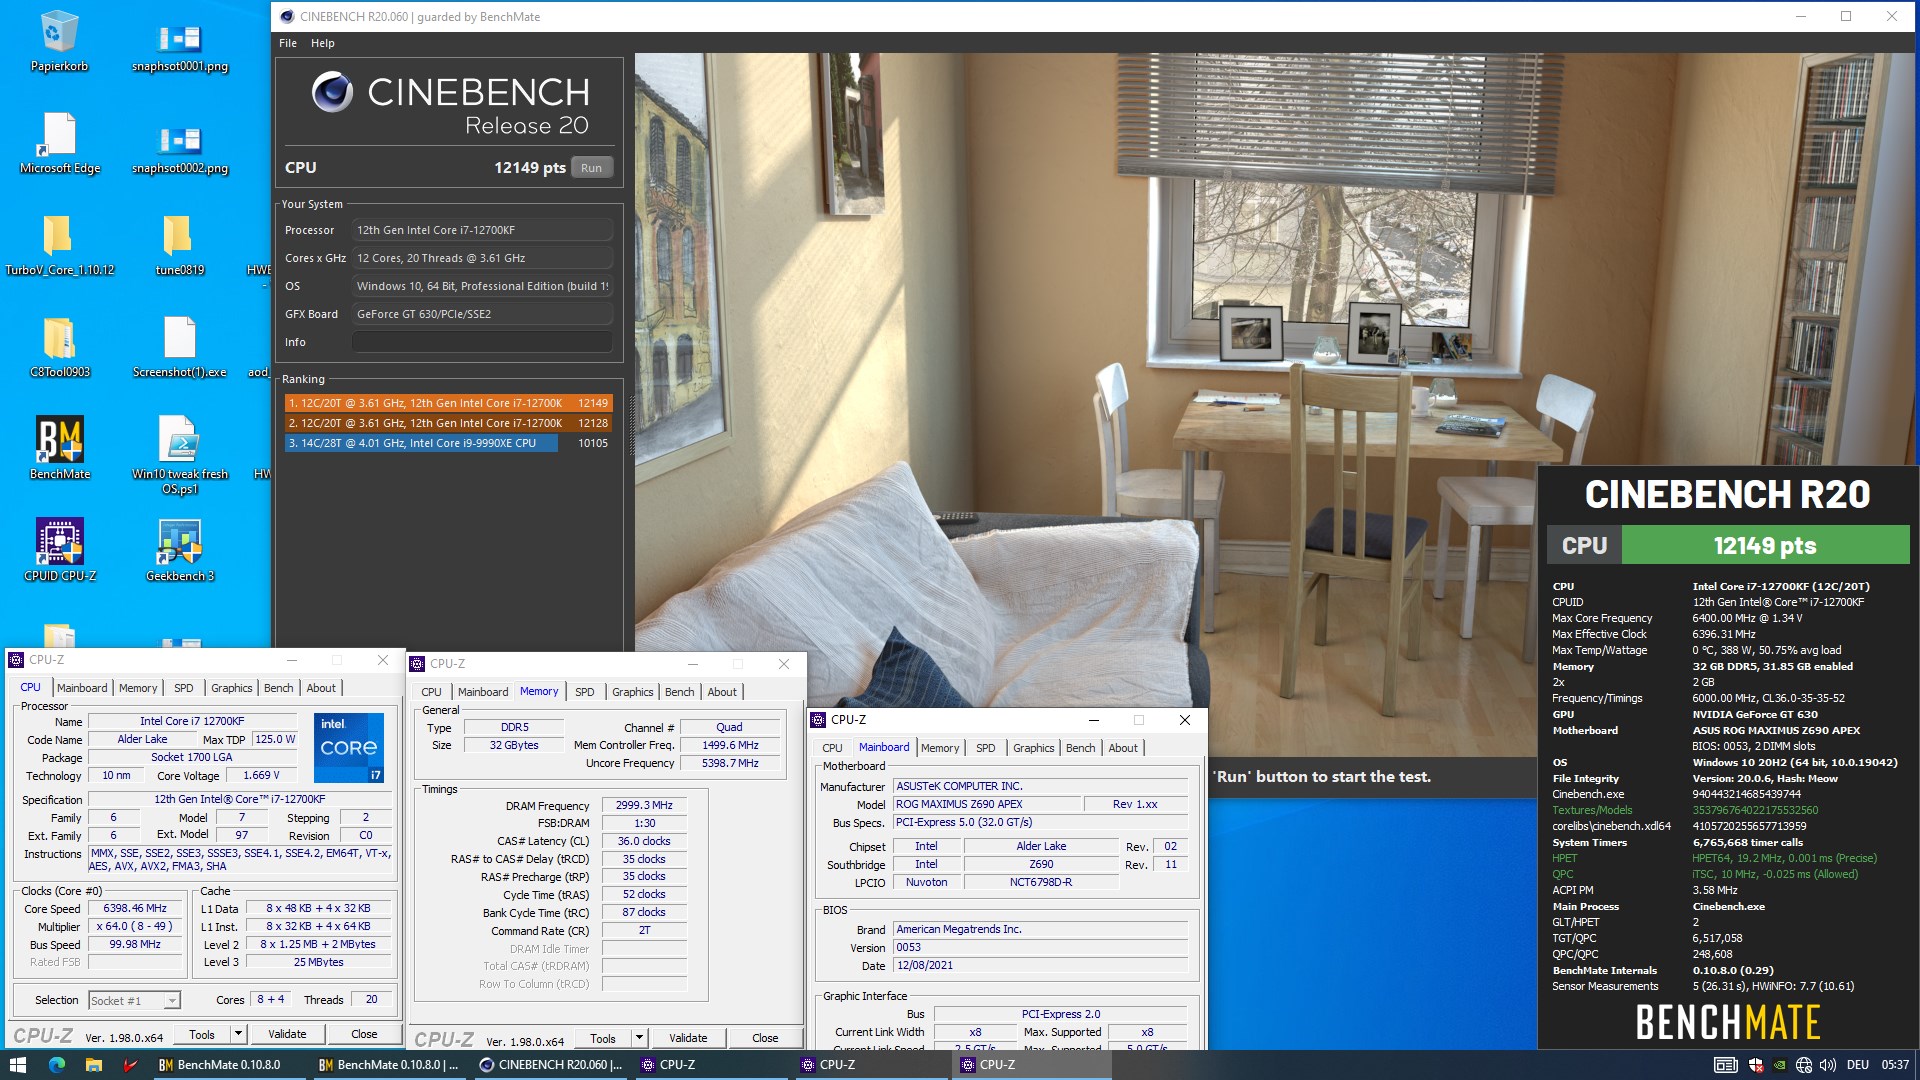Launch the Geekbench 3 desktop shortcut
The height and width of the screenshot is (1080, 1920).
pos(180,550)
